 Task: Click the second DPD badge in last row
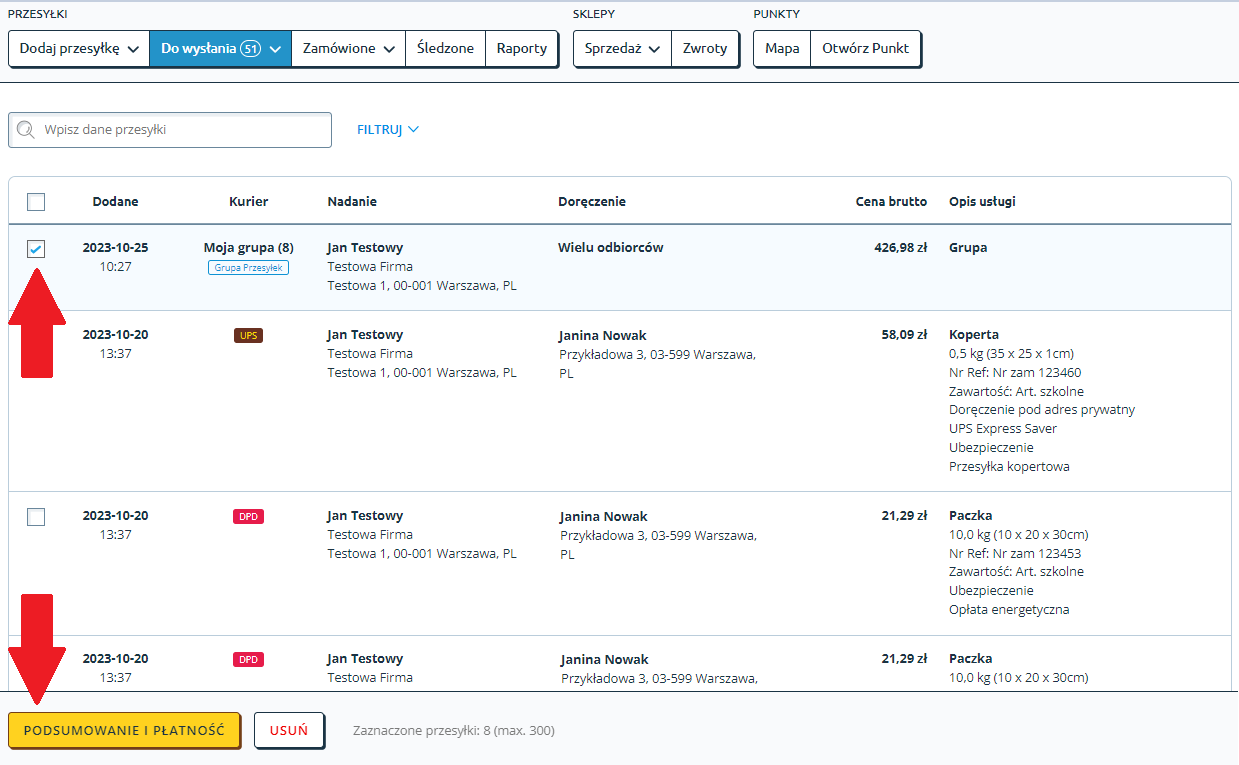point(248,660)
